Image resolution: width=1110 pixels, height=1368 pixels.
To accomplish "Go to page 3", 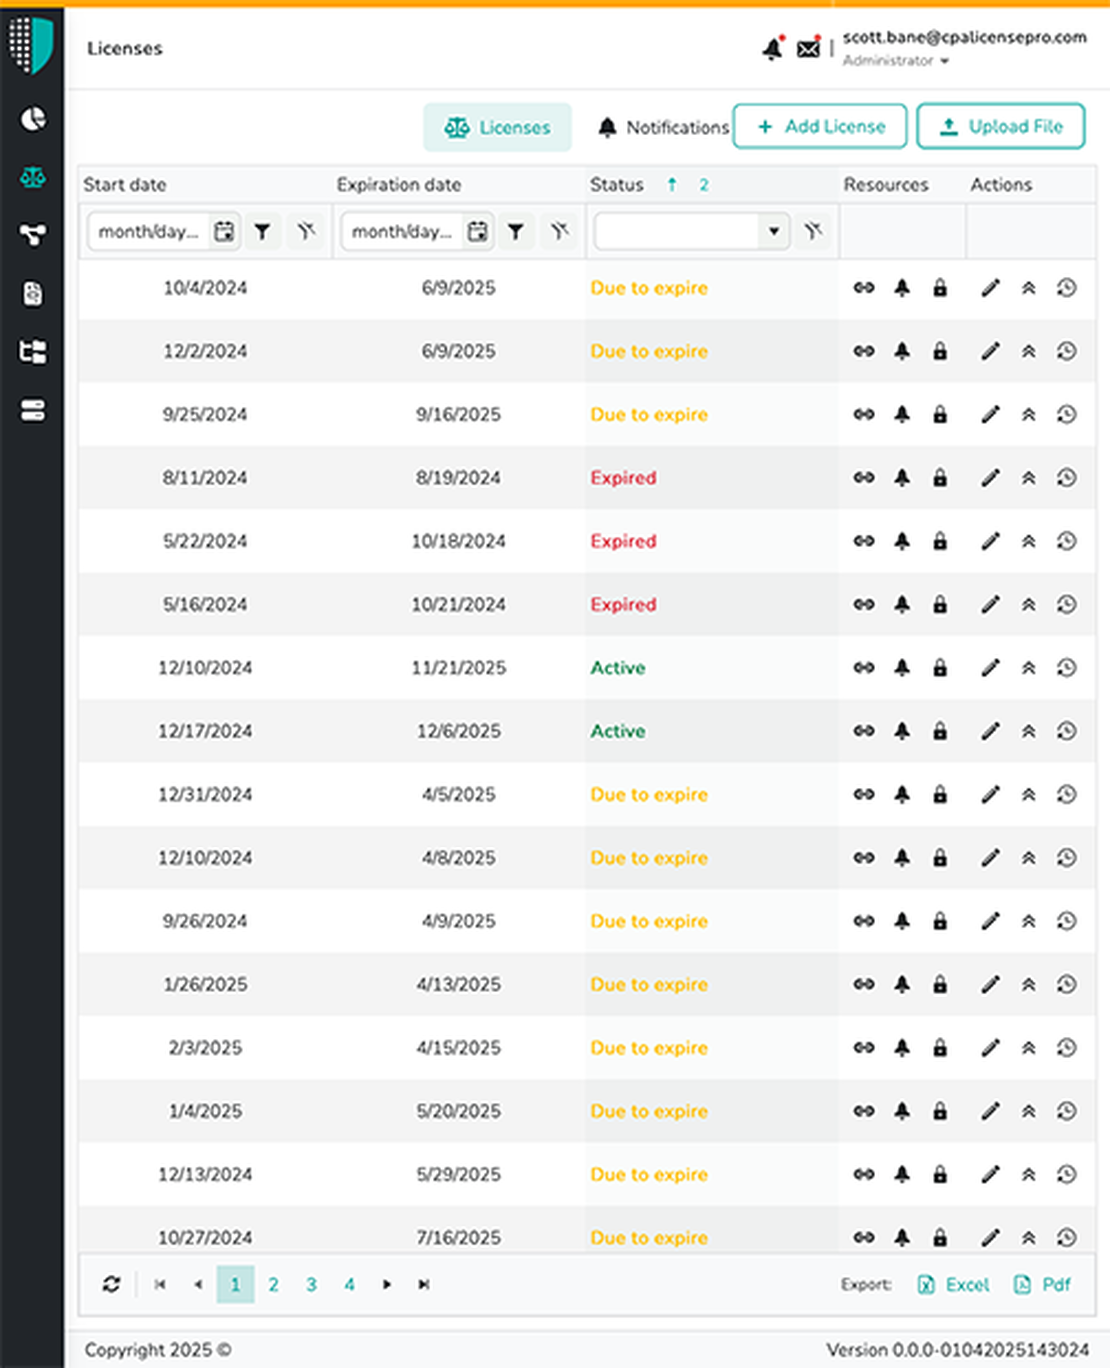I will click(311, 1285).
